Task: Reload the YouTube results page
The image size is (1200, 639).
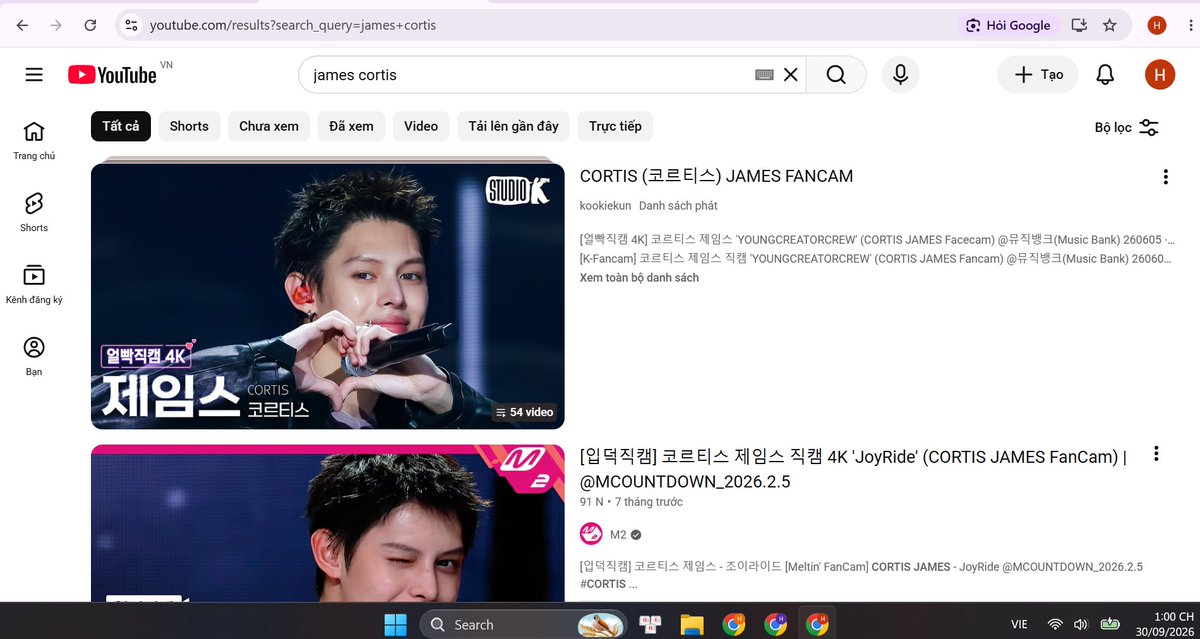Action: (90, 25)
